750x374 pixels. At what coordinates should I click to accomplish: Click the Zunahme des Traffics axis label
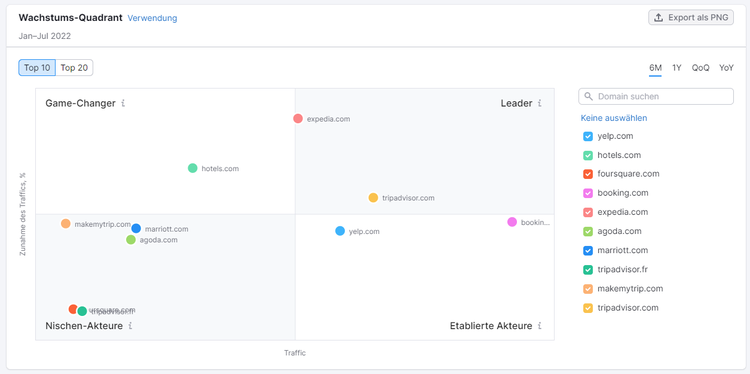coord(22,214)
